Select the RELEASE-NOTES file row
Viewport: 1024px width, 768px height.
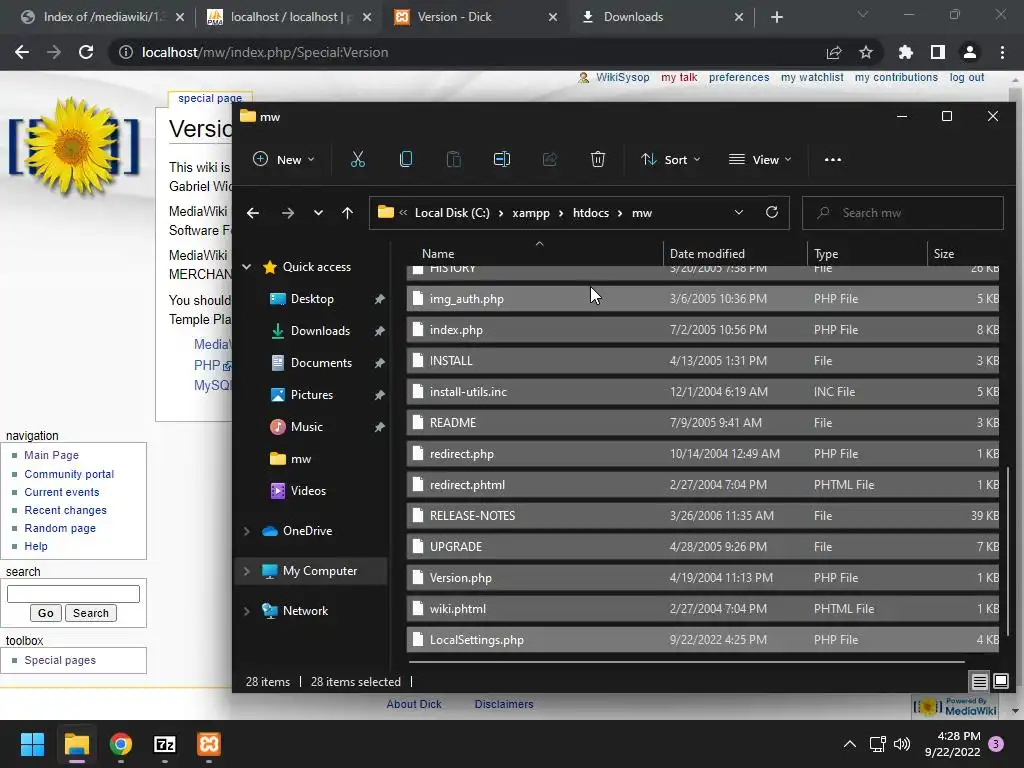tap(703, 516)
